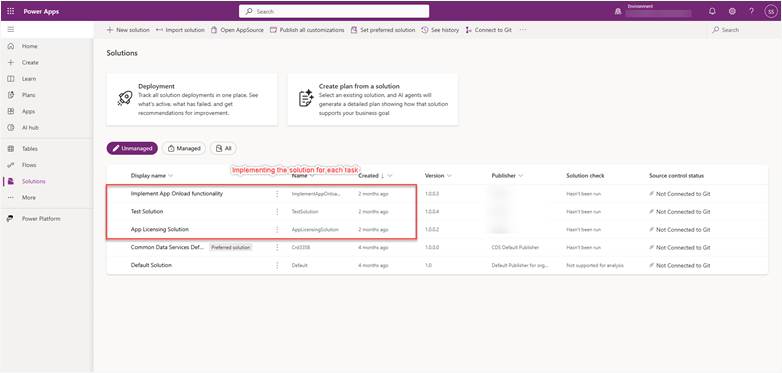Viewport: 782px width, 373px height.
Task: Open notifications bell icon
Action: [712, 11]
